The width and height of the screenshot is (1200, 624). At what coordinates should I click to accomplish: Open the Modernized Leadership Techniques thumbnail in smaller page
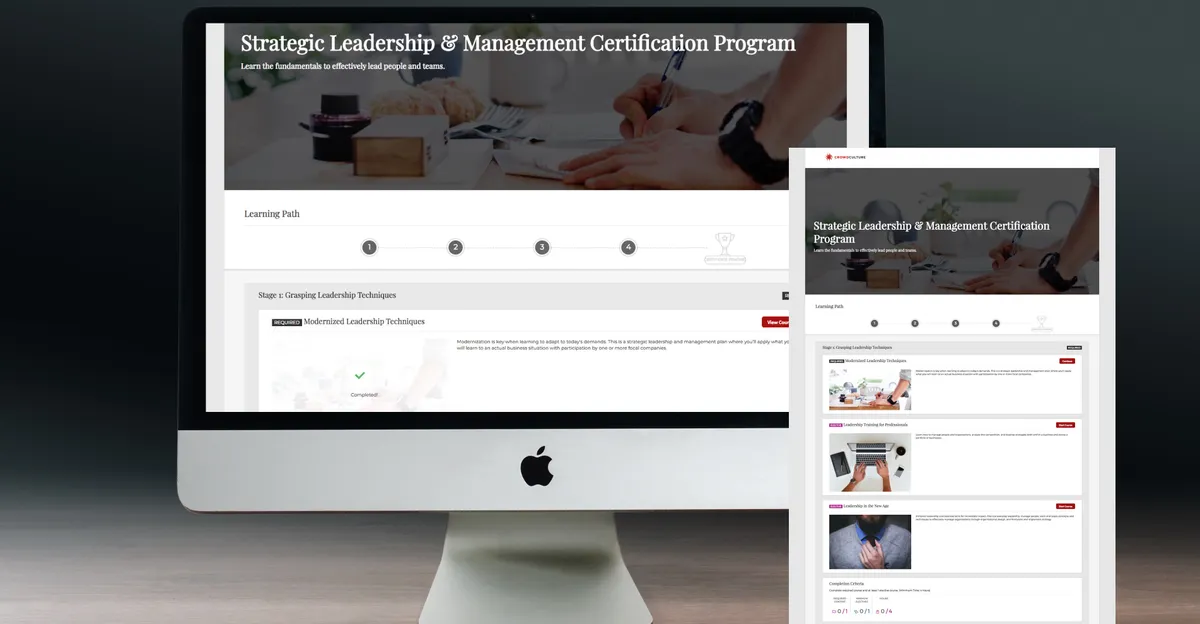point(870,389)
